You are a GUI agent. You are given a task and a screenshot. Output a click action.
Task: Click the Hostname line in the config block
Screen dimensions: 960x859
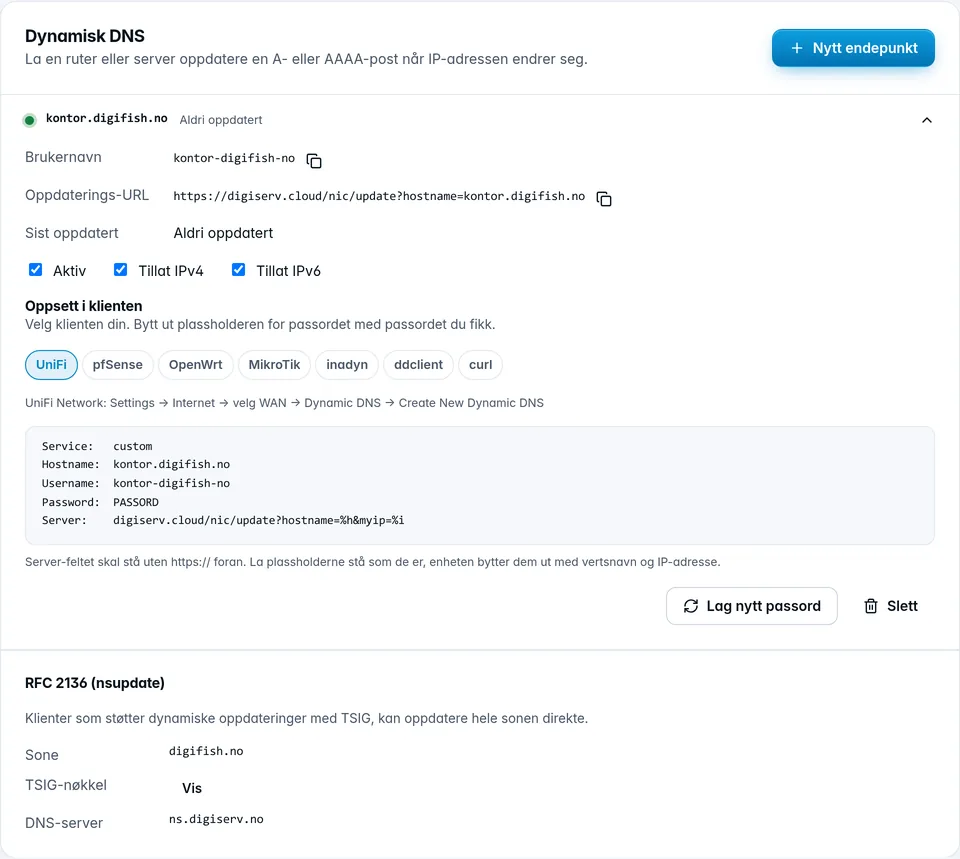click(136, 465)
